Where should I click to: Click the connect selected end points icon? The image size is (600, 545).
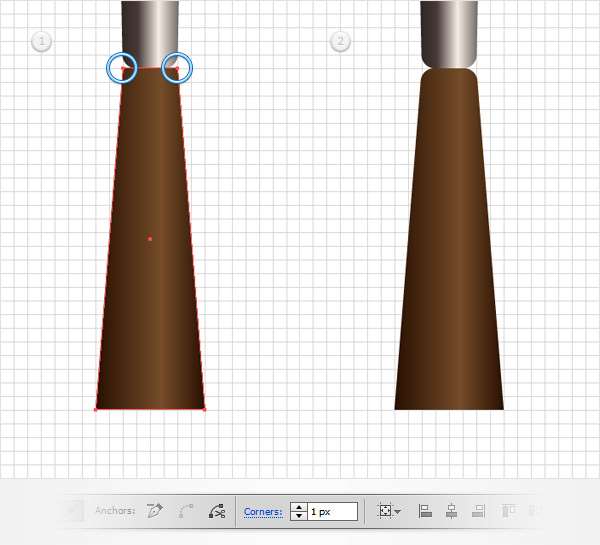click(x=186, y=511)
